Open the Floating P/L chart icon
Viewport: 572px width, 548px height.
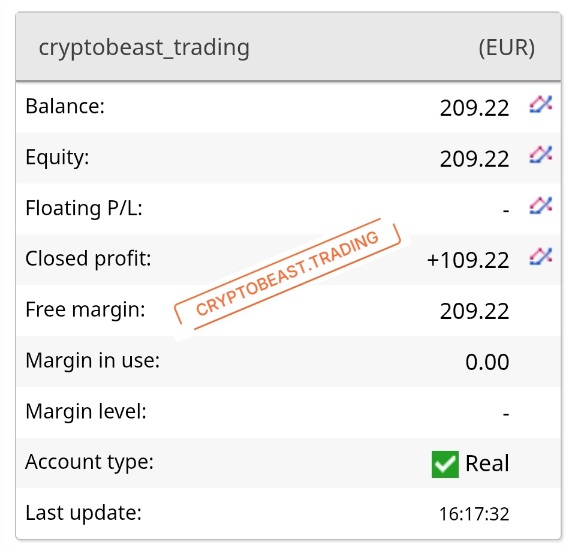coord(541,205)
